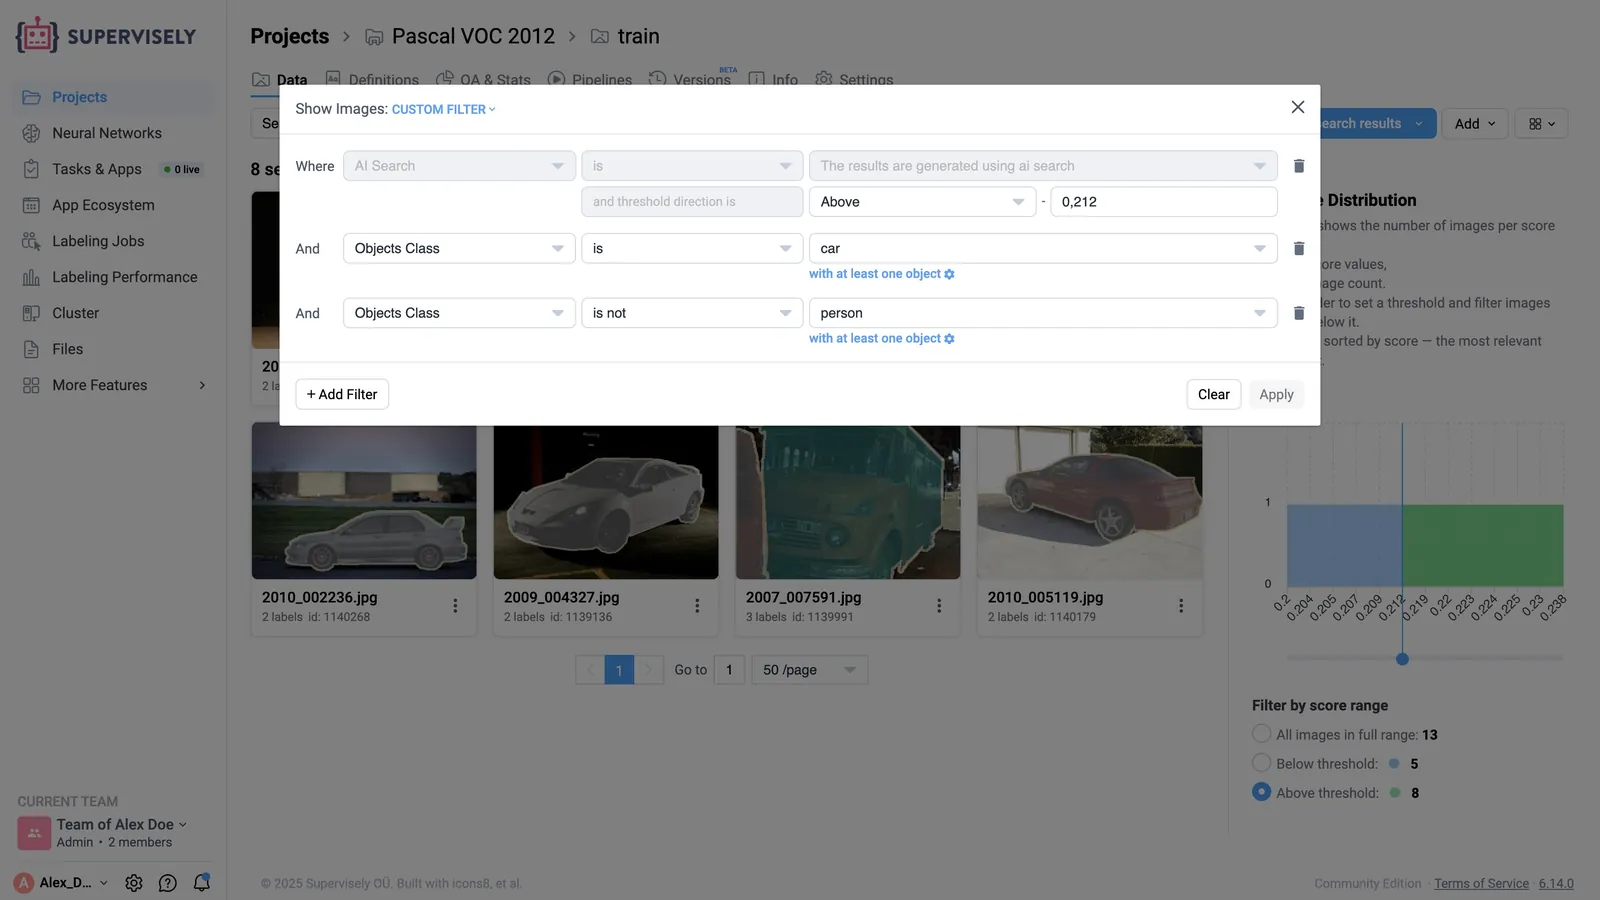Click the score threshold slider handle
The image size is (1600, 900).
(x=1402, y=659)
